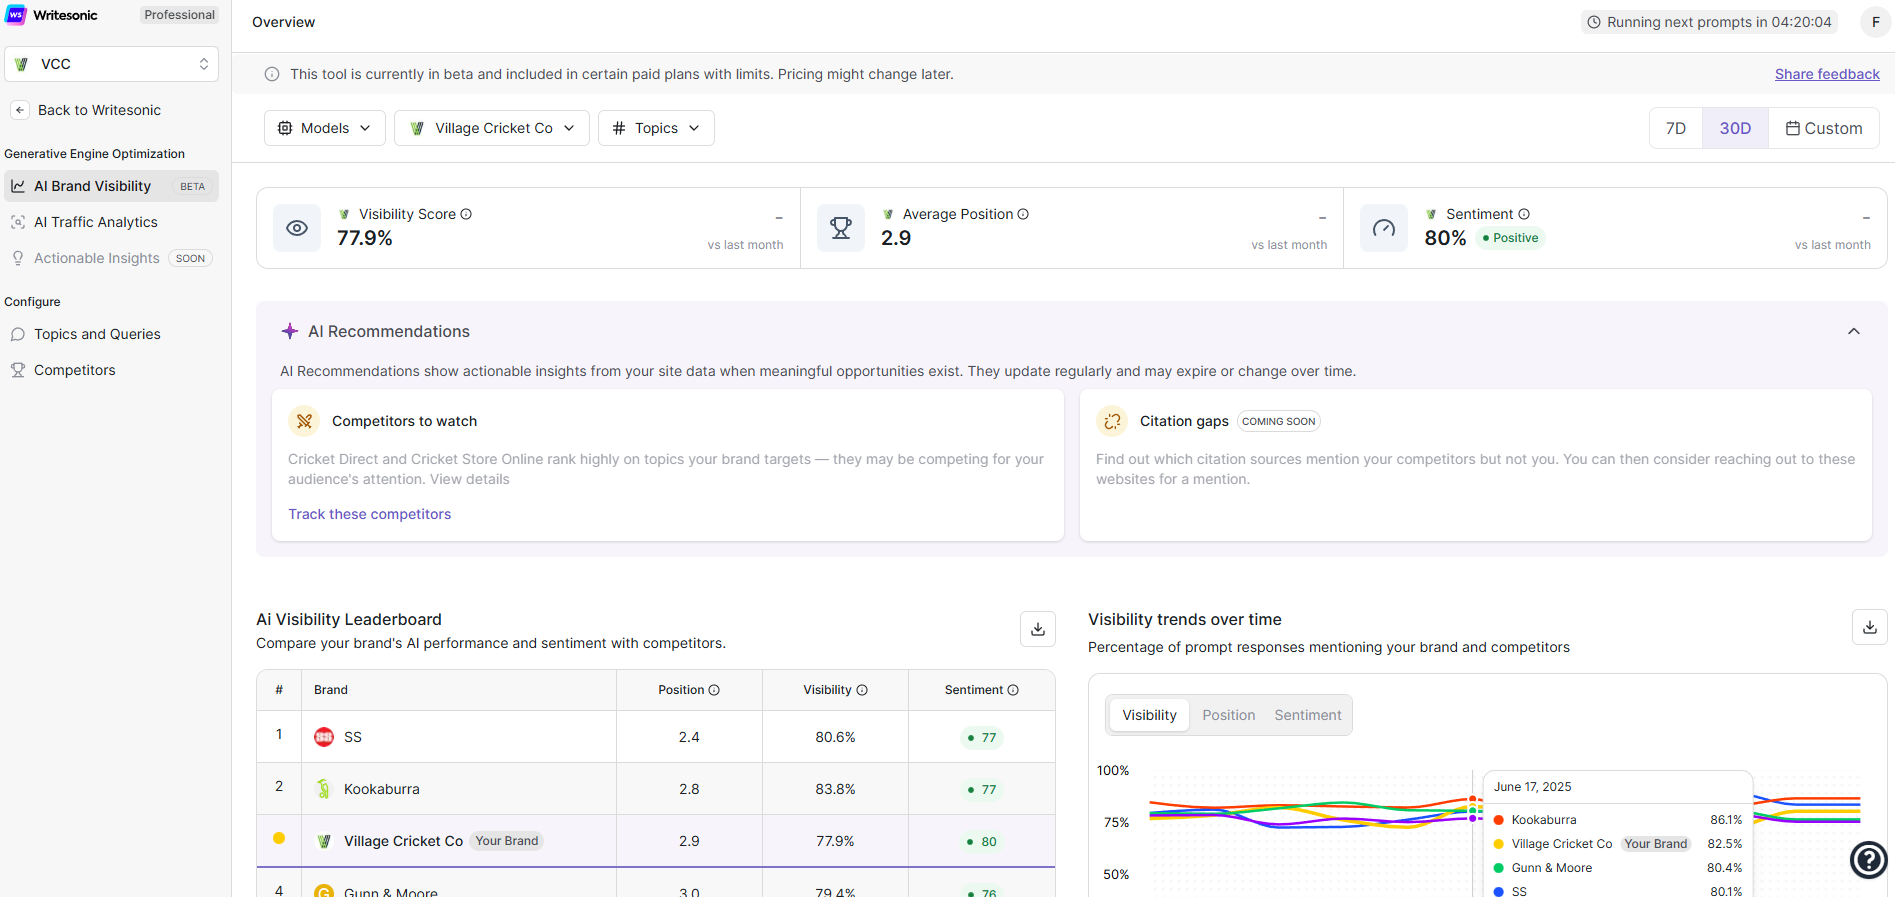1895x897 pixels.
Task: Select Actionable Insights menu item
Action: point(112,258)
